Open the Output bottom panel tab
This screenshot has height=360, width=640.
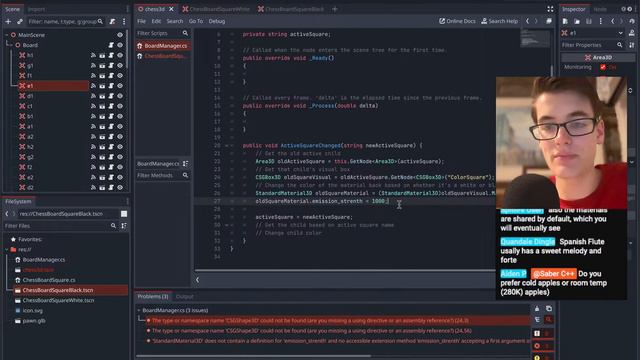pos(184,297)
